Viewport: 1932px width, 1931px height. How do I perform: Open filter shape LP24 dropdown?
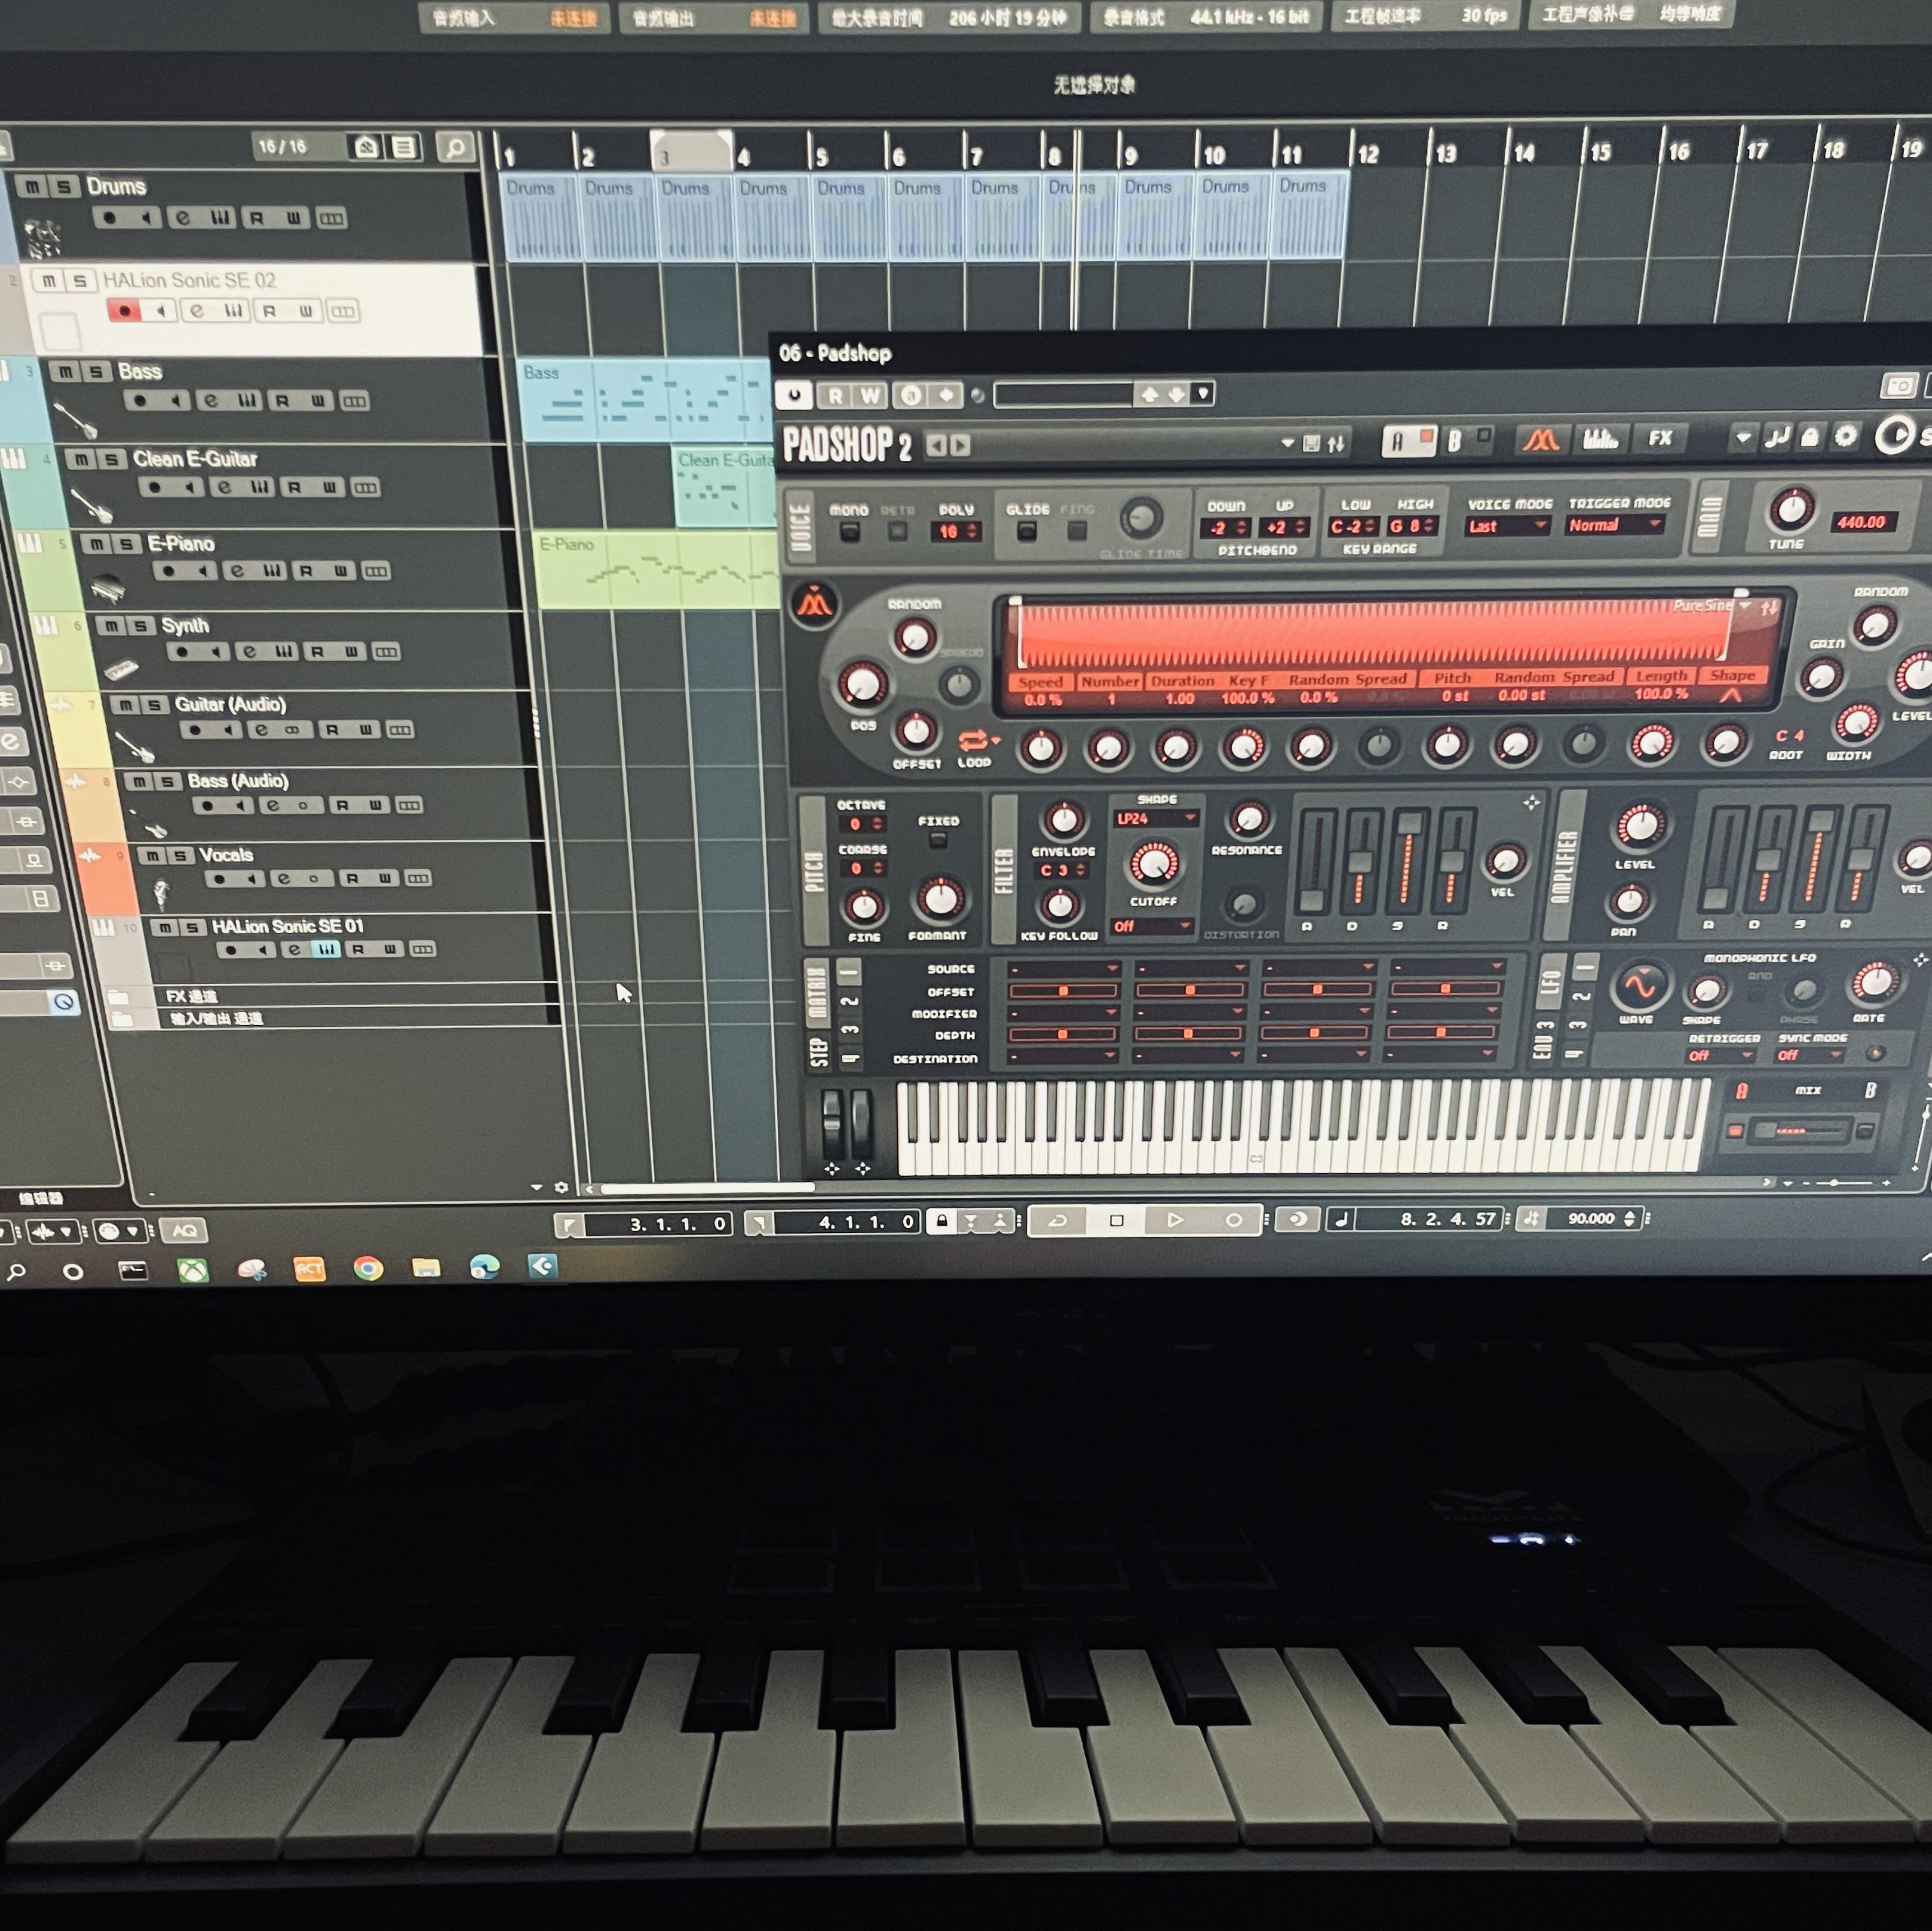[1156, 819]
